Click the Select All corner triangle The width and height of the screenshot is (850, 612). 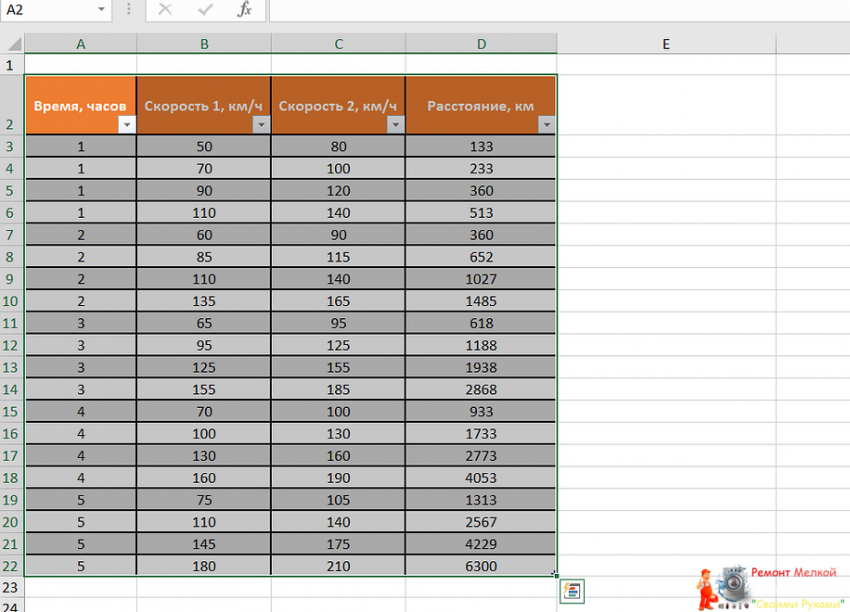point(12,44)
